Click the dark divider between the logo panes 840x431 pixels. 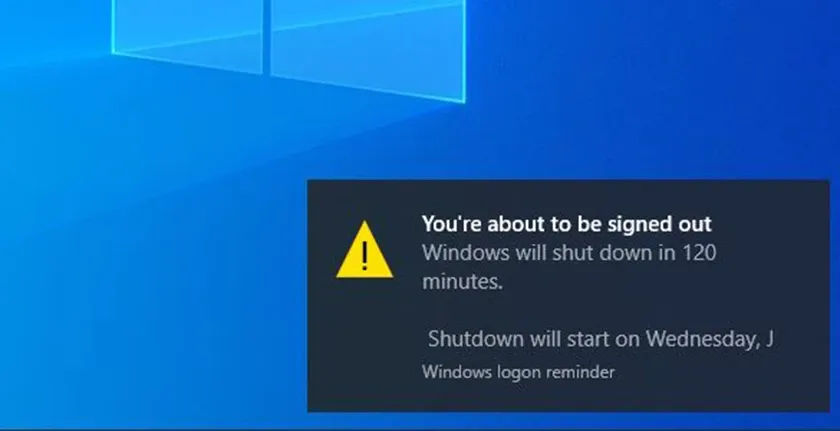click(x=267, y=36)
